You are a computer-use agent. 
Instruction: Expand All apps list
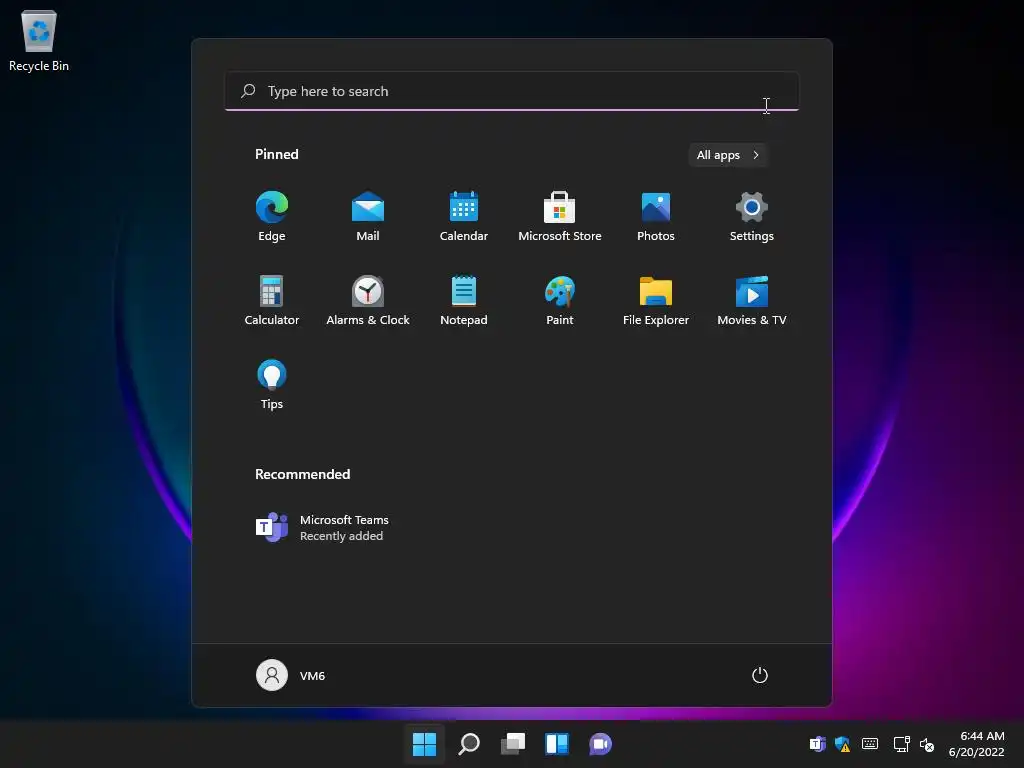pyautogui.click(x=728, y=155)
